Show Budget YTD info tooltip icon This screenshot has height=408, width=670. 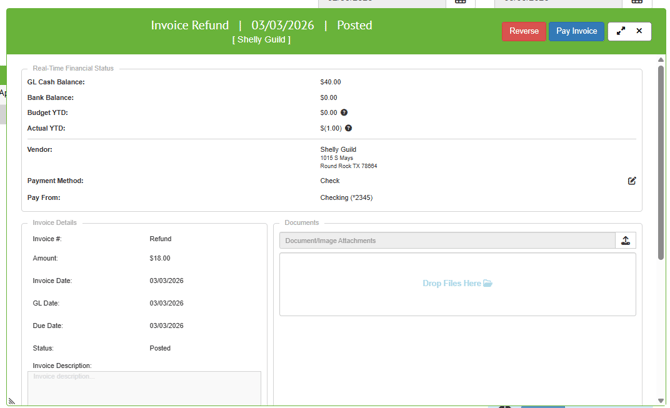(344, 113)
